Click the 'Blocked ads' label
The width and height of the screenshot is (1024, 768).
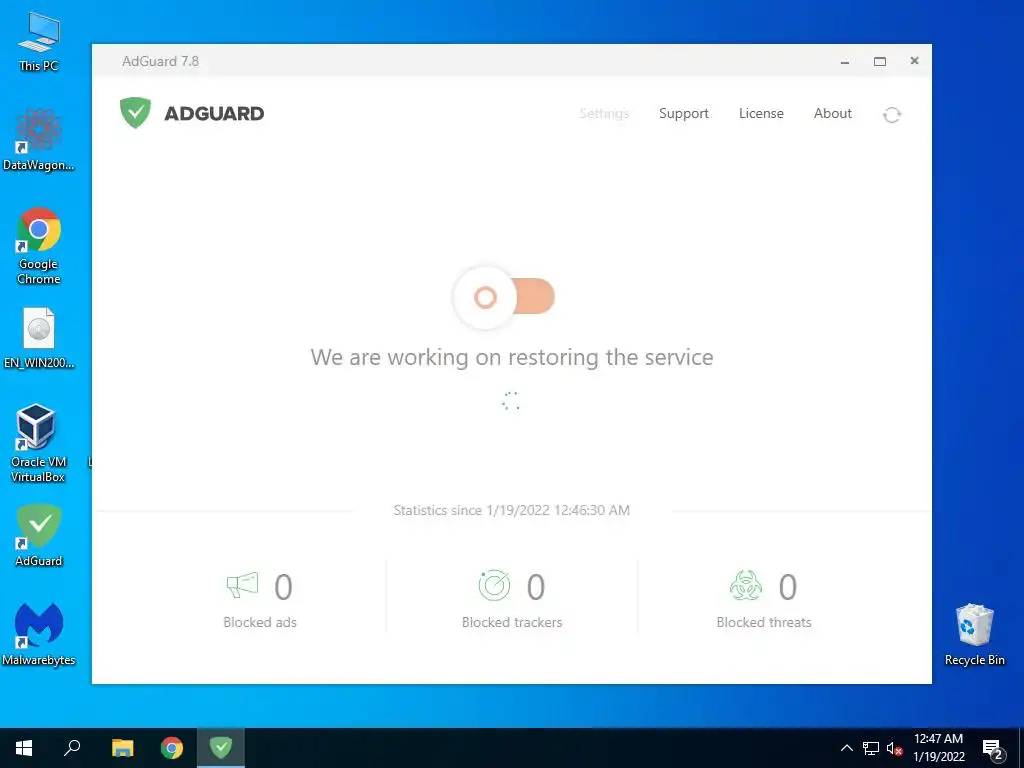260,622
